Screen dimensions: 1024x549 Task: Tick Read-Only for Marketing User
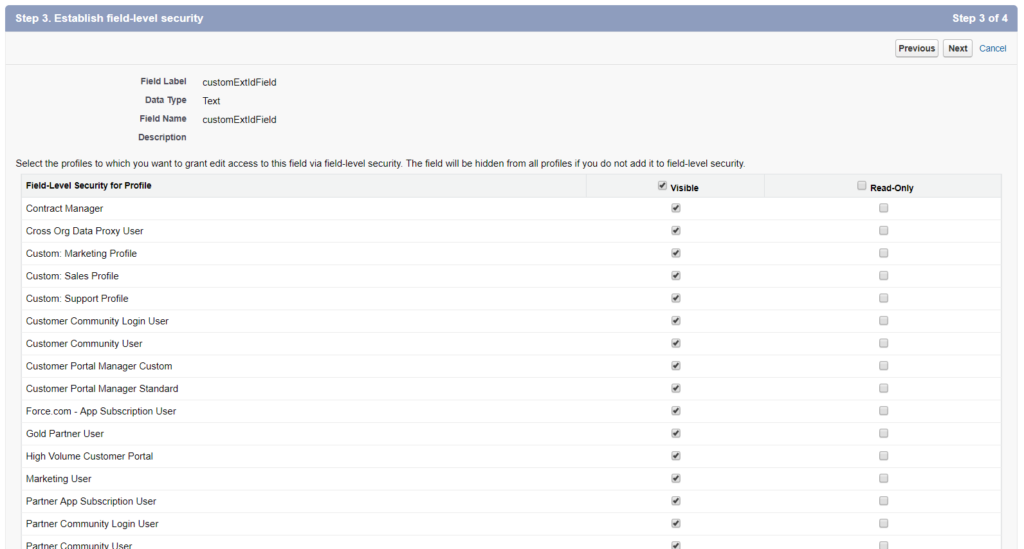tap(884, 478)
